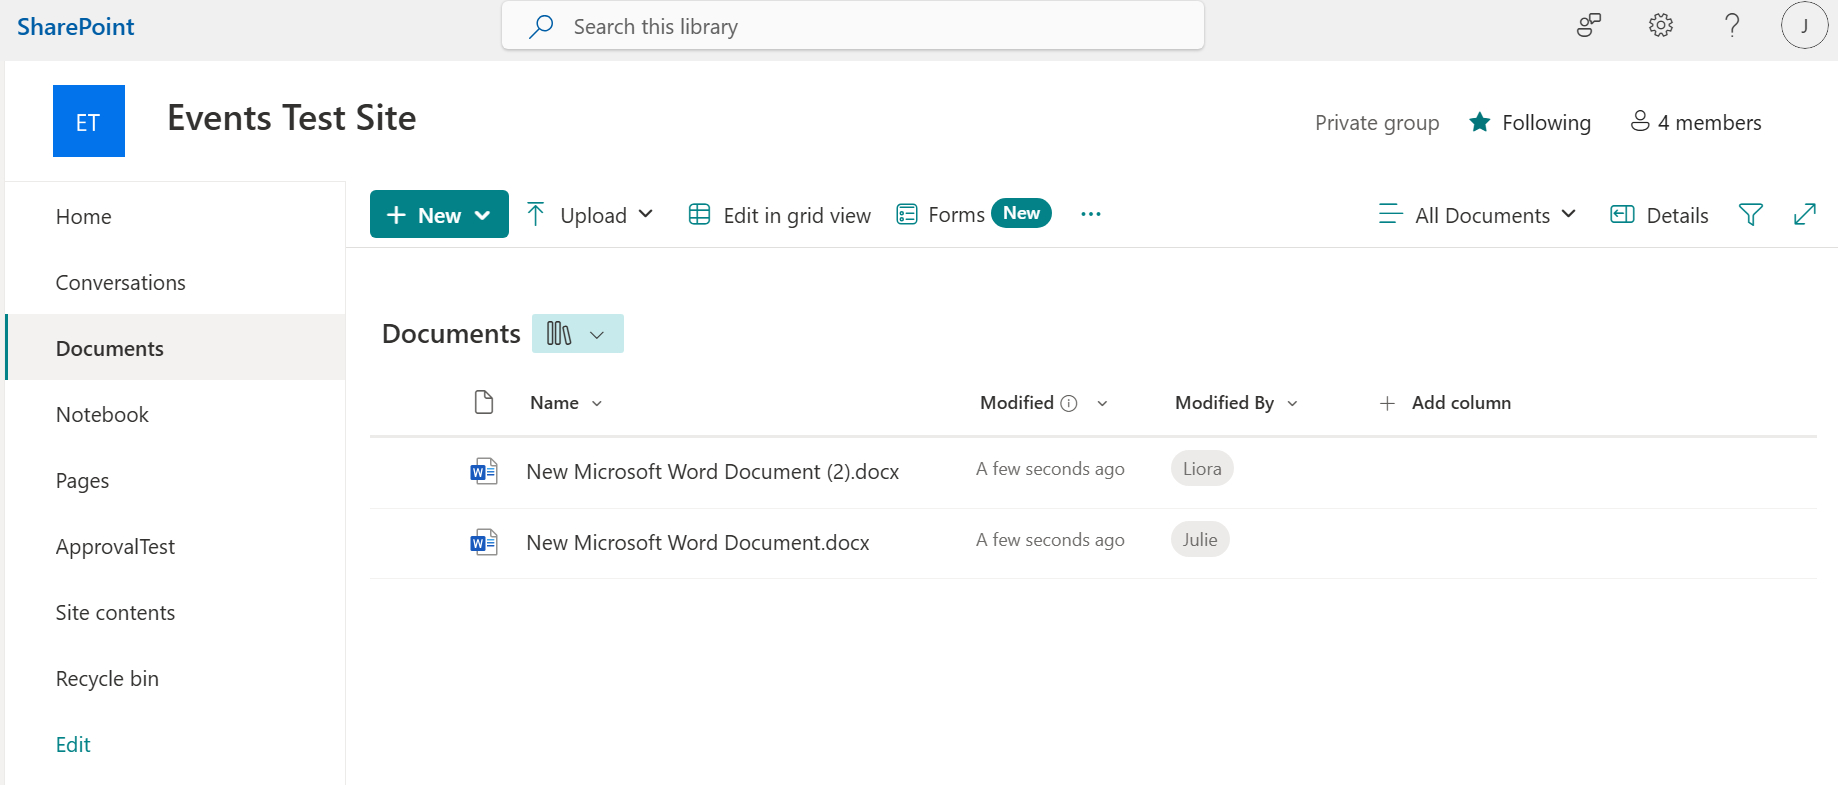
Task: Open Site contents from sidebar
Action: [116, 613]
